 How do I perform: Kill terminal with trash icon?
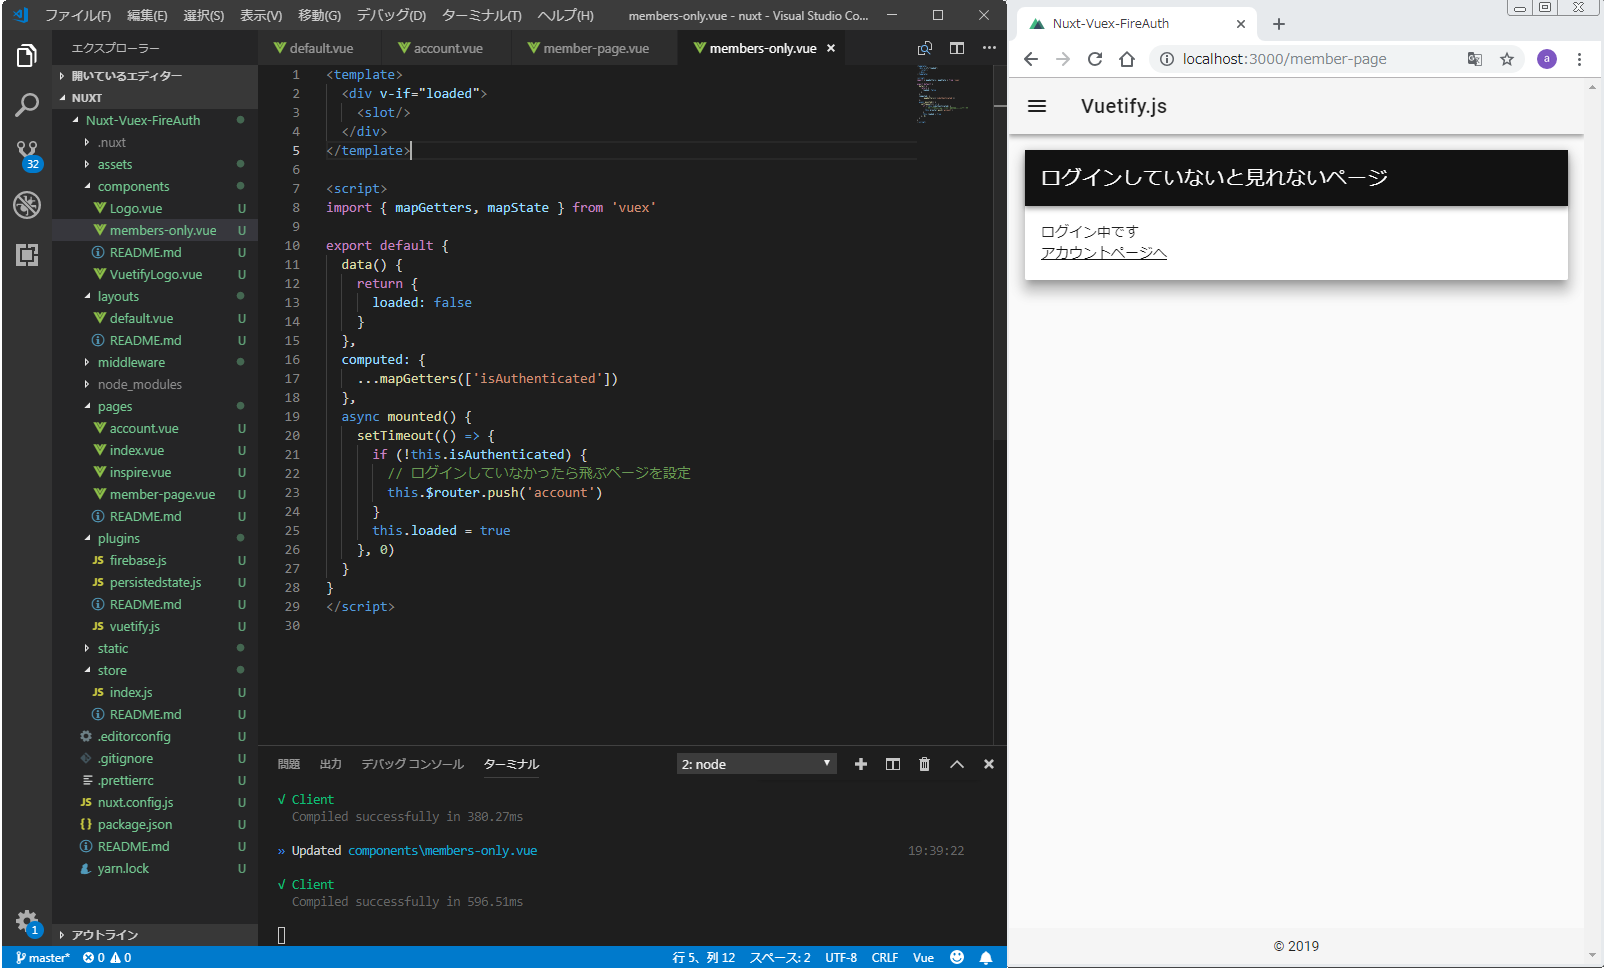tap(924, 764)
